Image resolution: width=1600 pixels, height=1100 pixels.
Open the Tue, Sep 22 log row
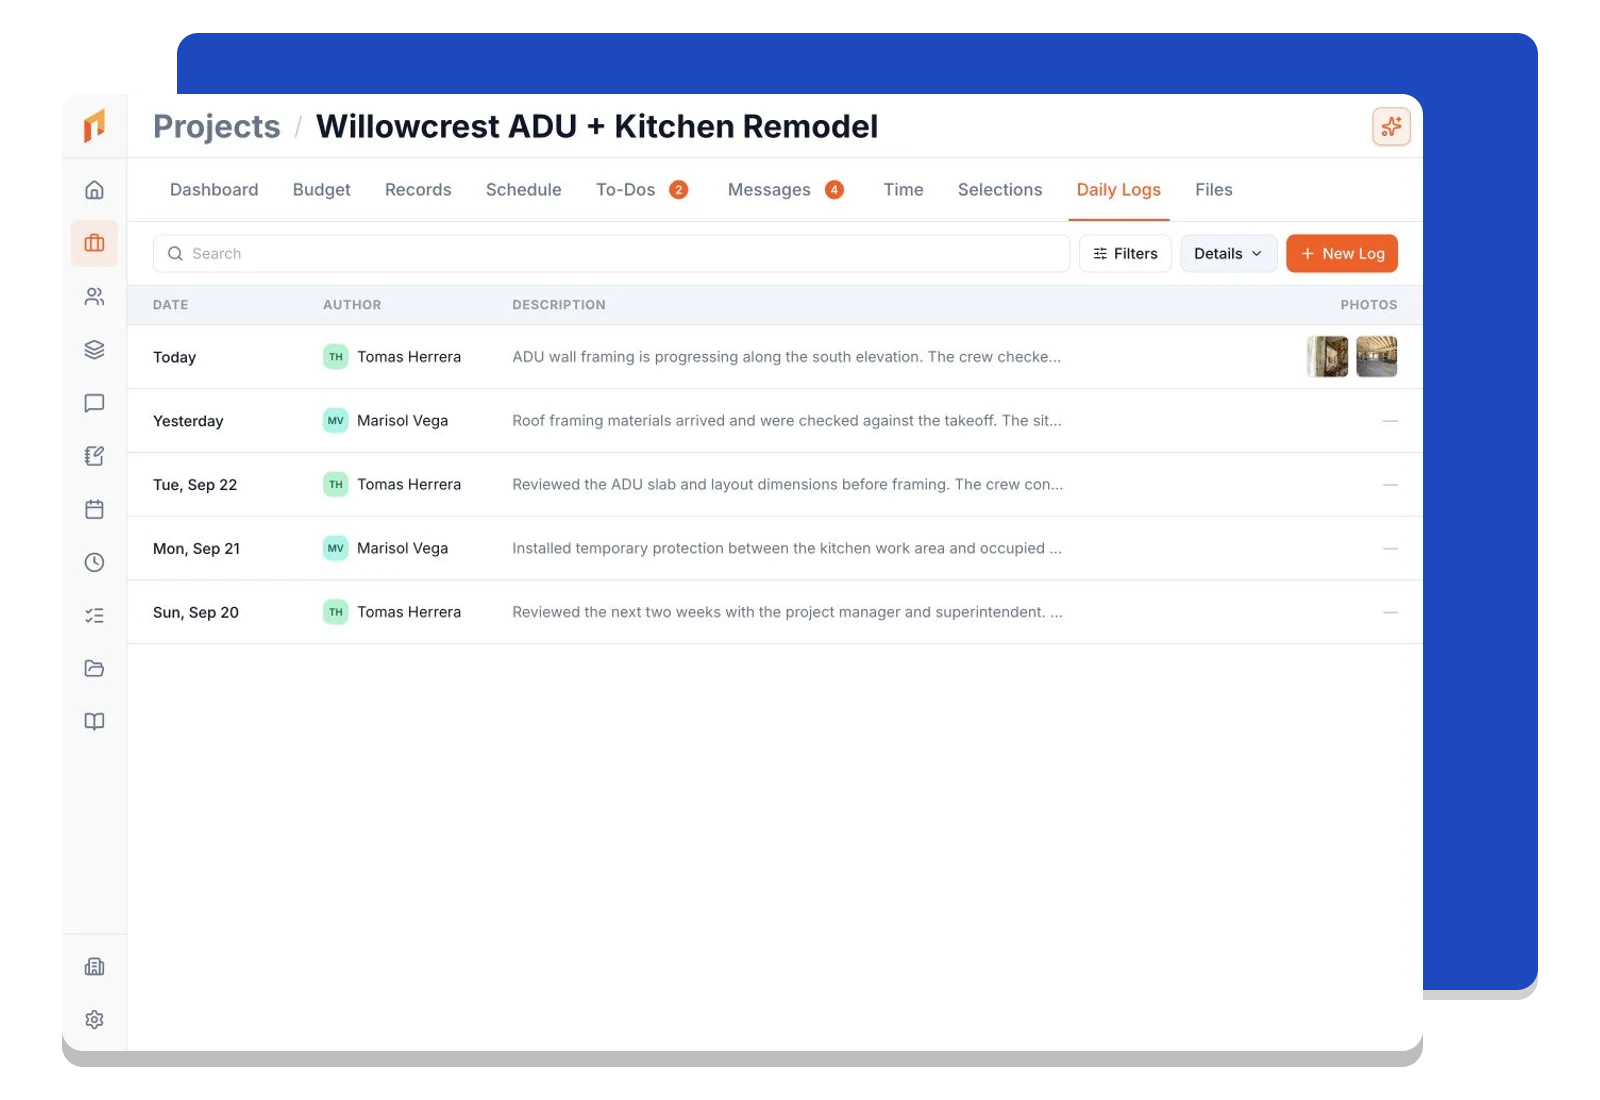[x=775, y=485]
